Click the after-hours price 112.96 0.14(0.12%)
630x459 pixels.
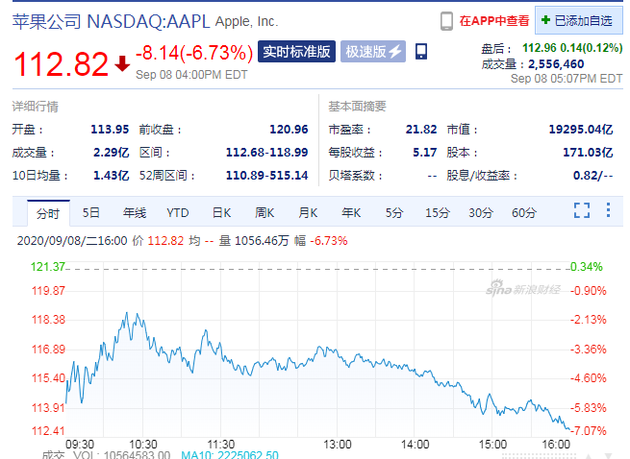[x=572, y=48]
